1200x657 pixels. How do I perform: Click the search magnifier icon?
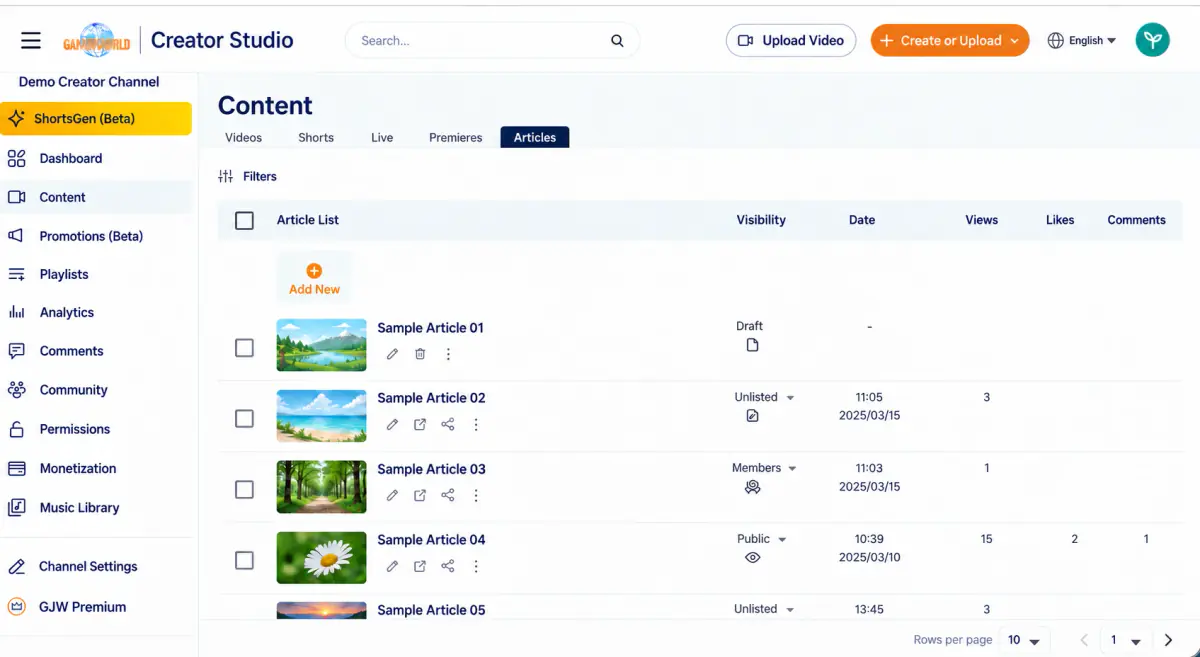click(617, 41)
